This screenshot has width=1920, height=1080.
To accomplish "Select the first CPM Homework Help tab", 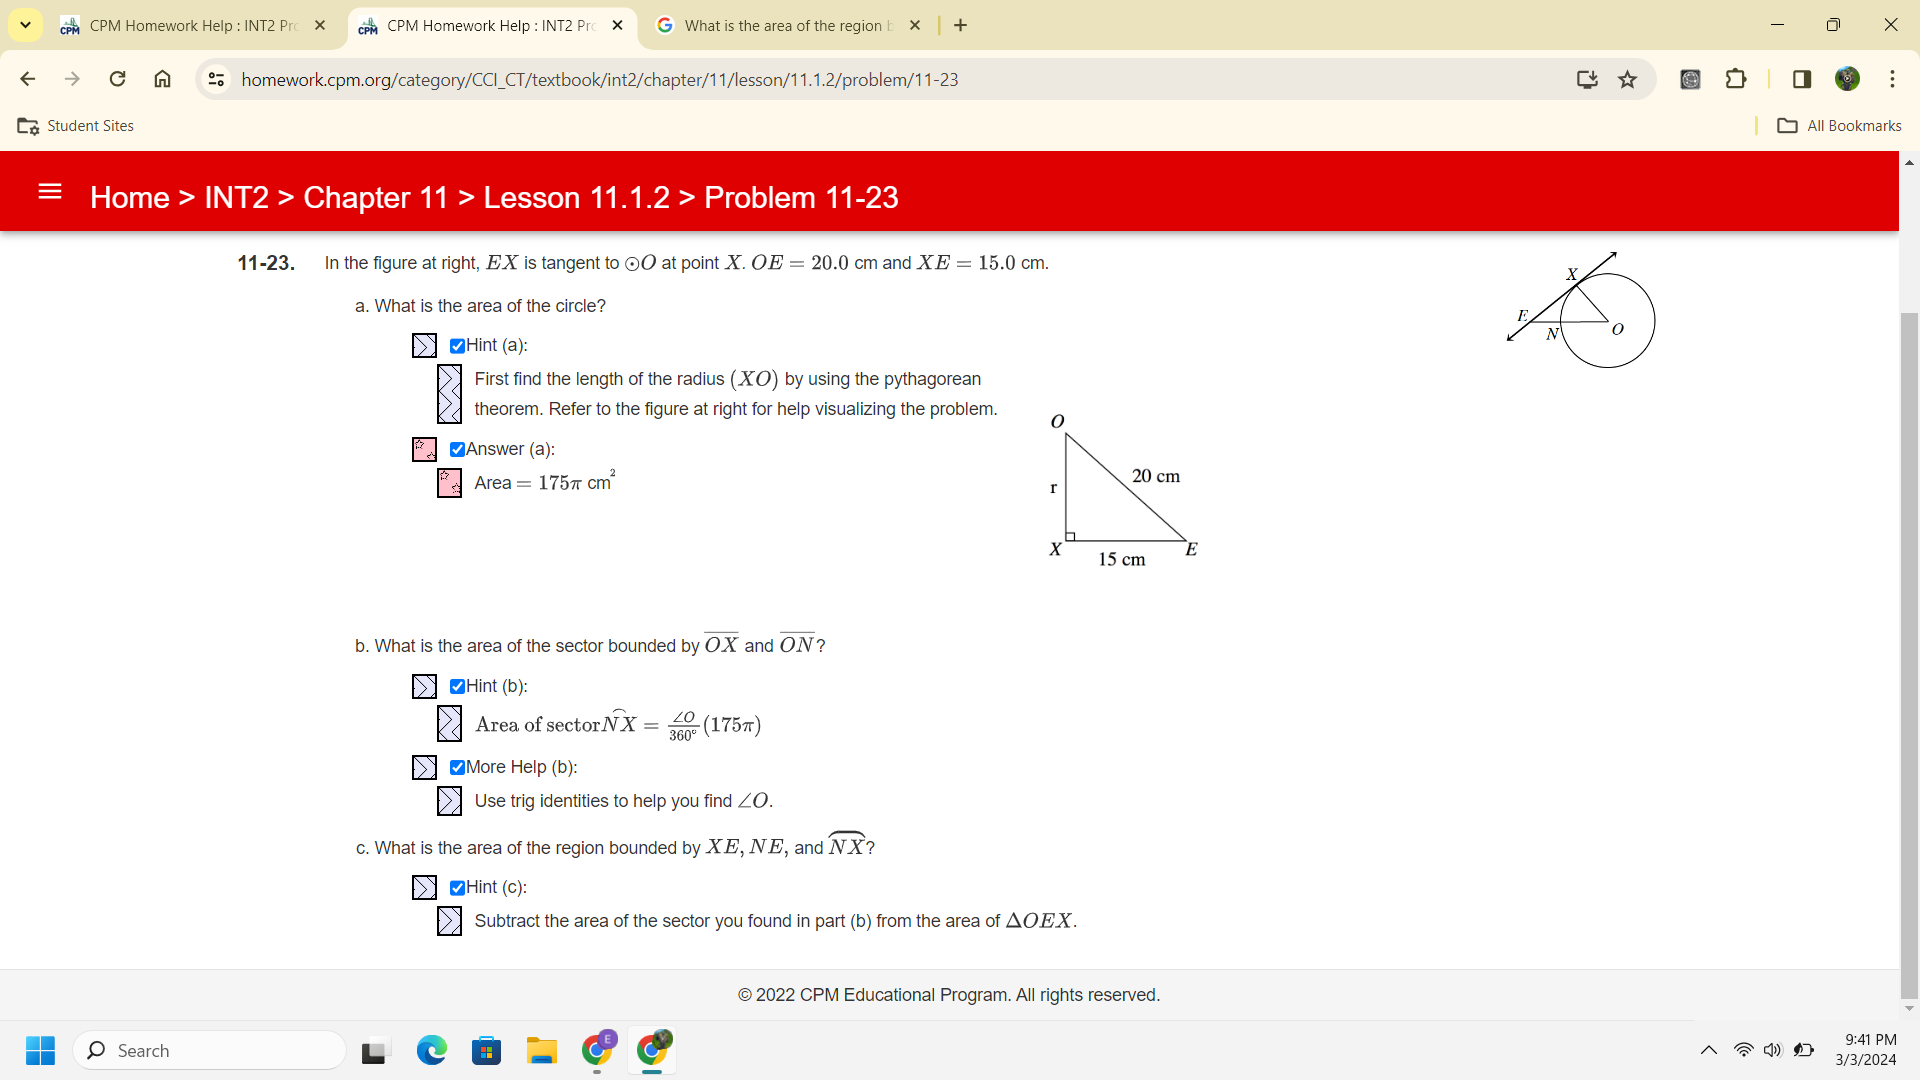I will point(180,25).
